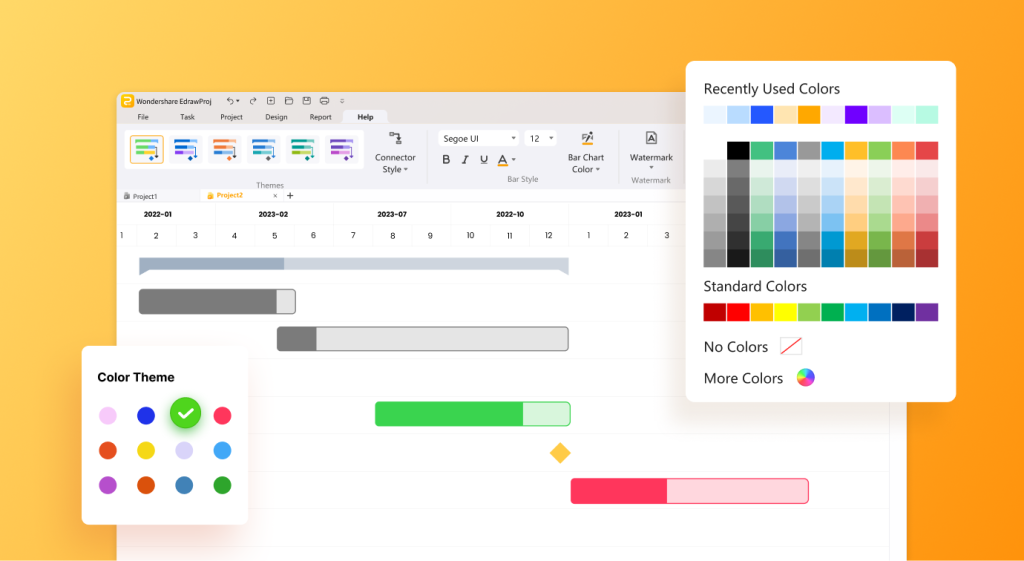The height and width of the screenshot is (561, 1024).
Task: Click the Italic formatting icon
Action: [x=465, y=159]
